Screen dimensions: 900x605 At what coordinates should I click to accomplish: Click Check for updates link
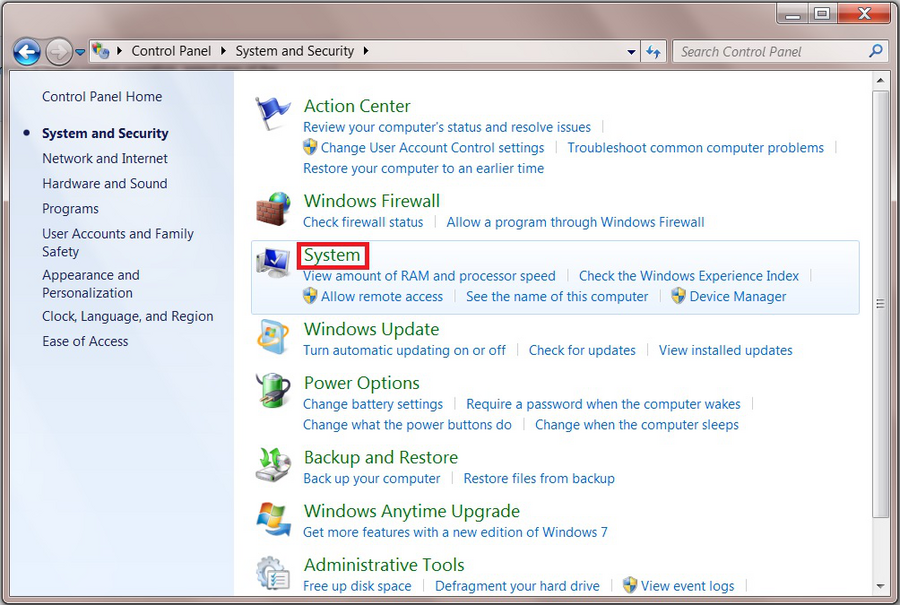582,350
